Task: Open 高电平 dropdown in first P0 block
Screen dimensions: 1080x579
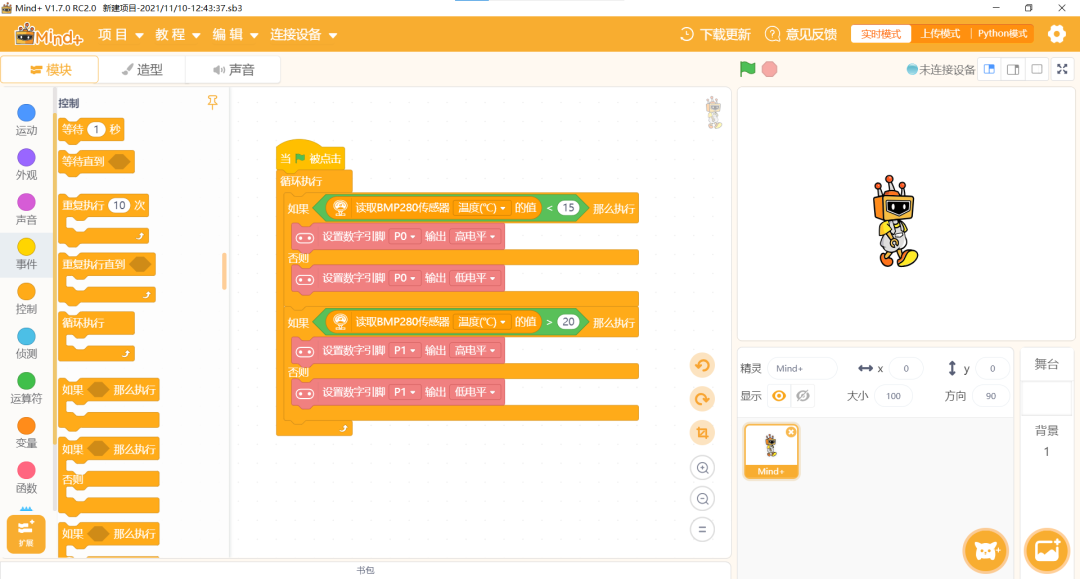Action: point(474,236)
